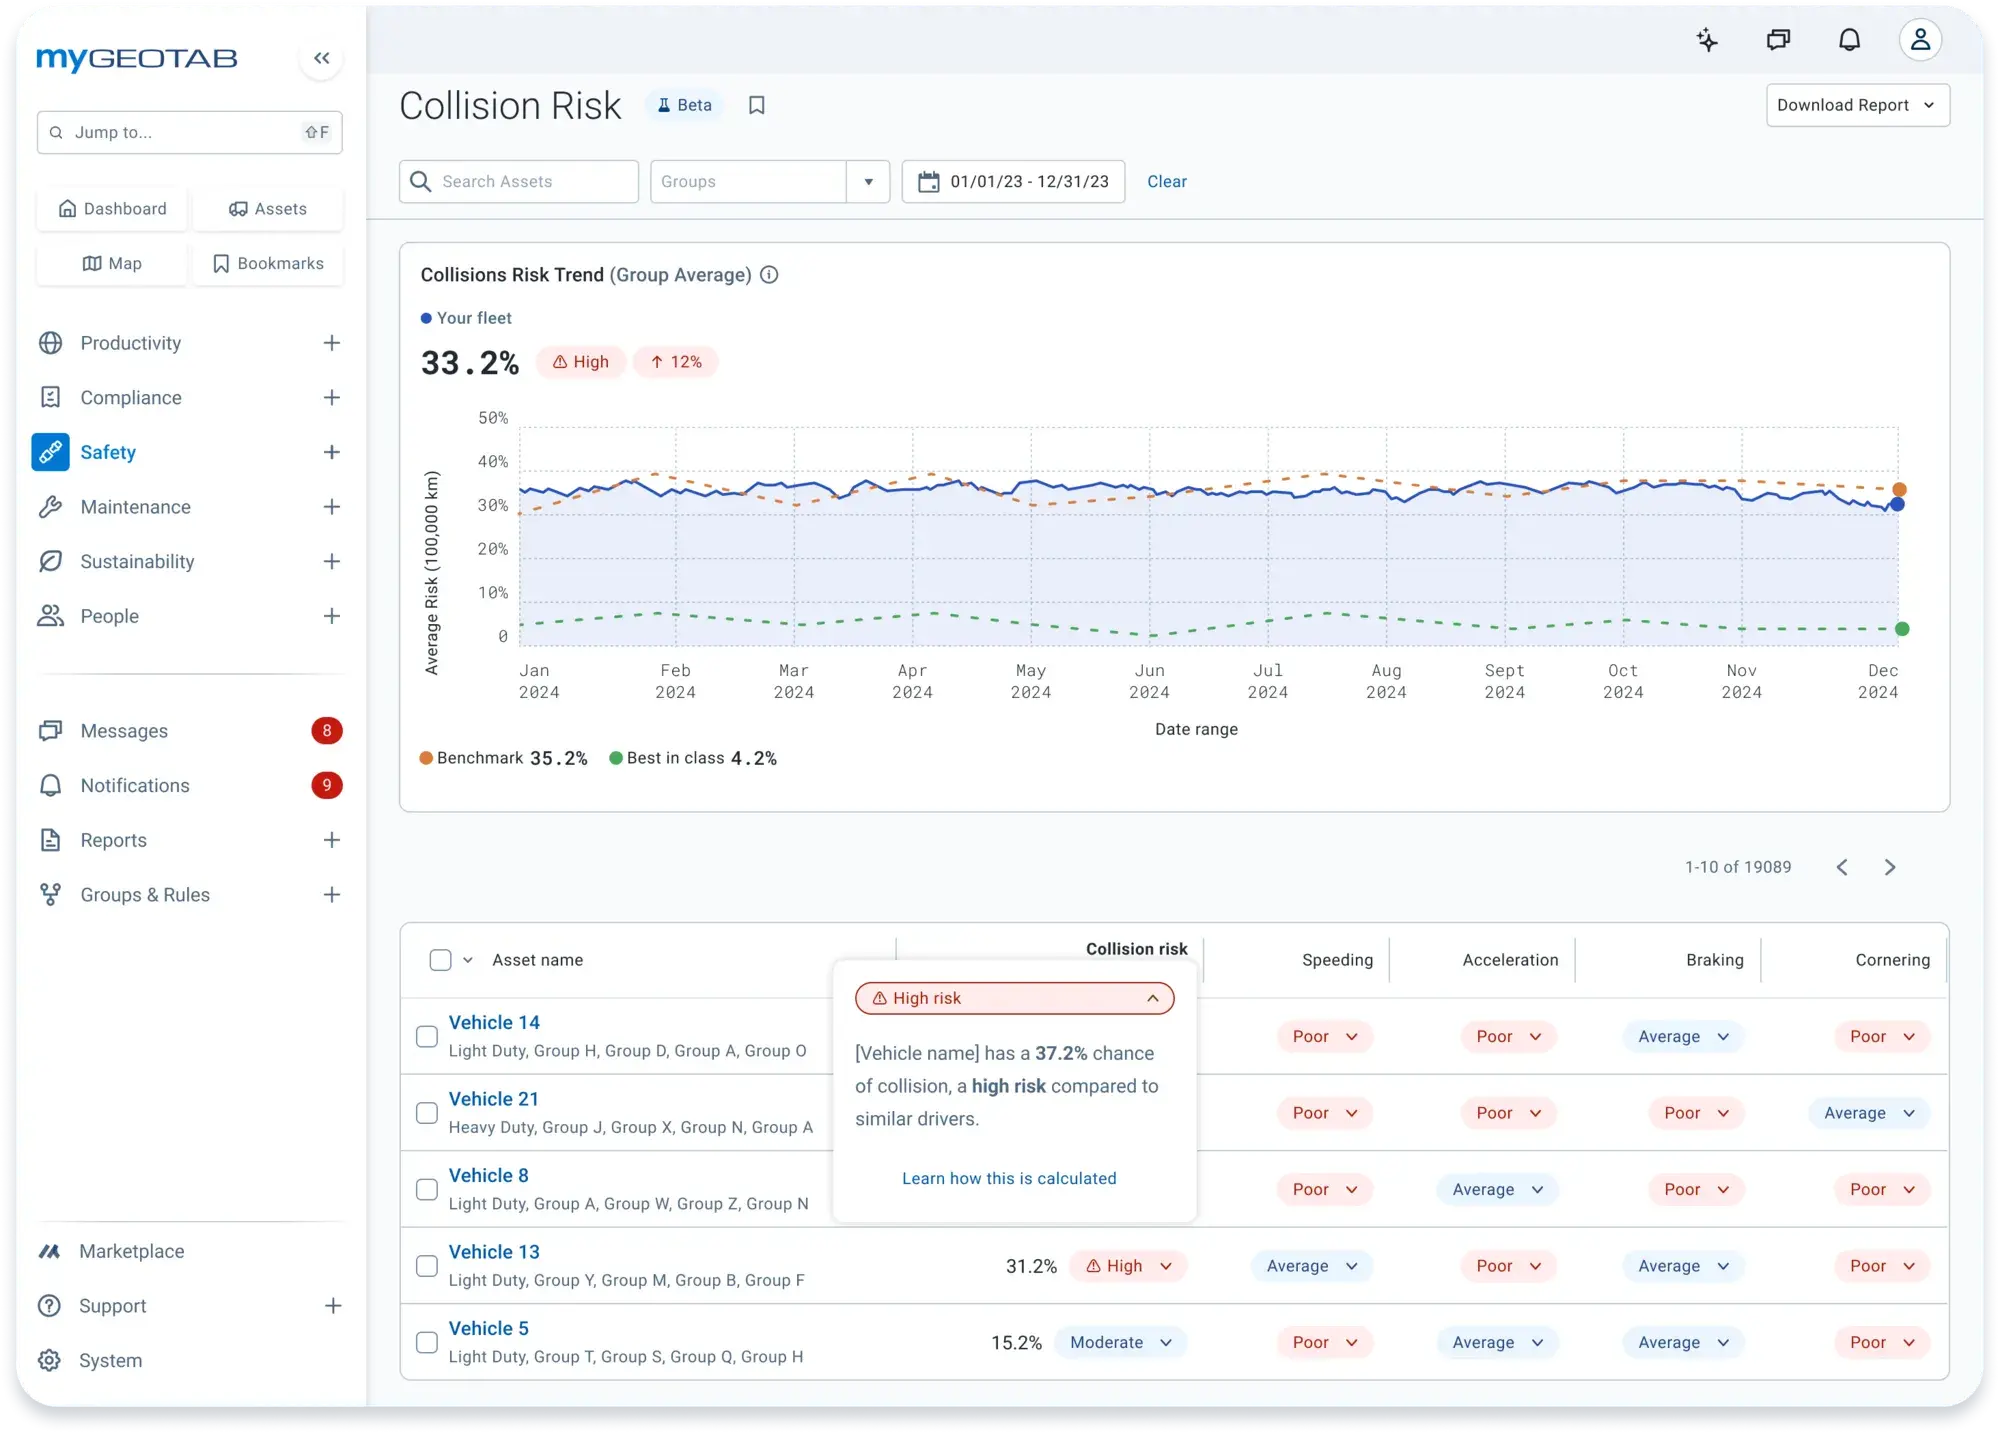The width and height of the screenshot is (2000, 1434).
Task: Switch to the Assets tab
Action: pyautogui.click(x=268, y=208)
